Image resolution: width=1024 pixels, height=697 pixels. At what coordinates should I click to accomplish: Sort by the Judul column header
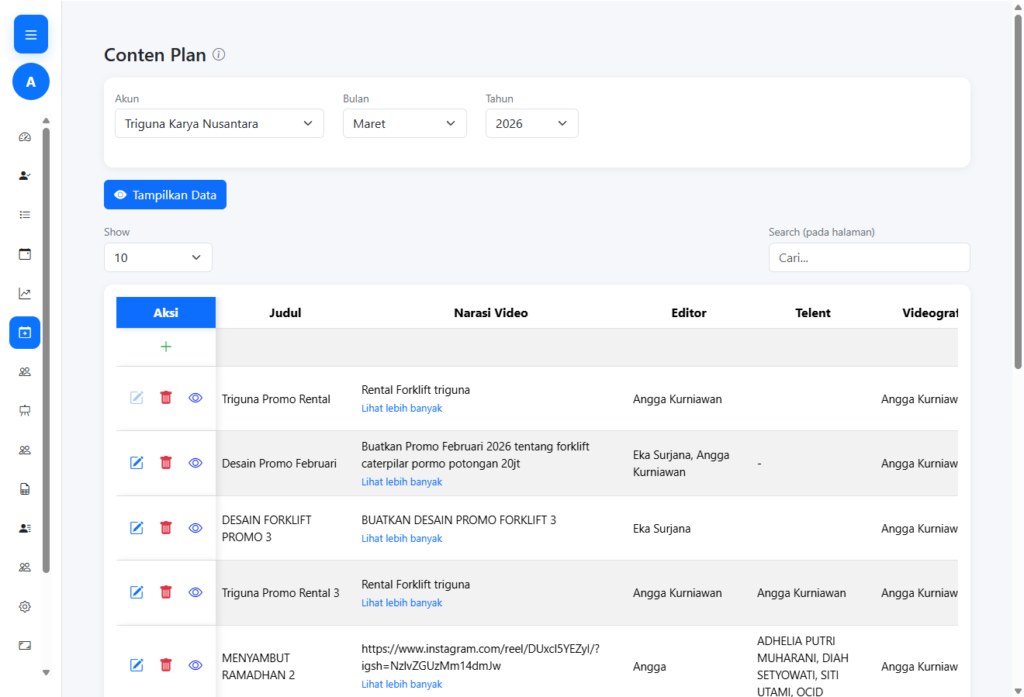click(285, 313)
